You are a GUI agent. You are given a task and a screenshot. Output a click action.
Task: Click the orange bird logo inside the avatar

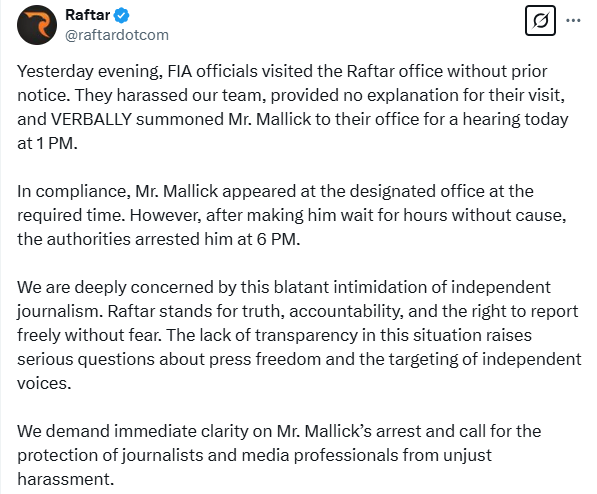[x=38, y=25]
